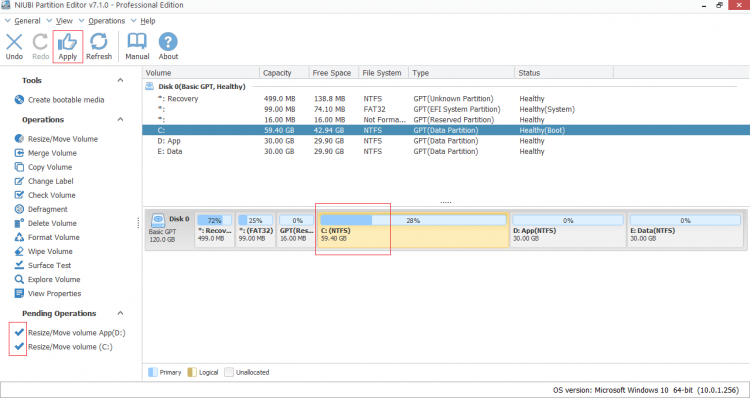
Task: Select the GPT(EFI System Partition) row
Action: (x=446, y=109)
